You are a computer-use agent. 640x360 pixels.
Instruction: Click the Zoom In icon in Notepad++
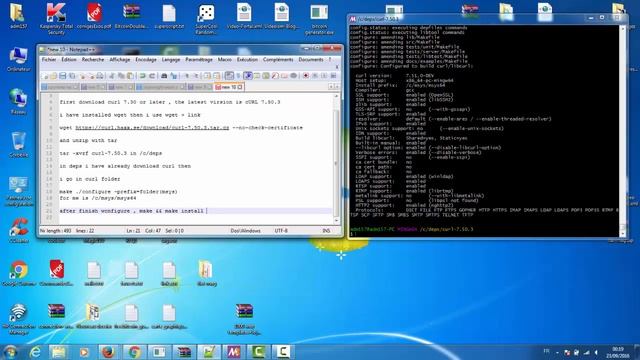click(187, 76)
